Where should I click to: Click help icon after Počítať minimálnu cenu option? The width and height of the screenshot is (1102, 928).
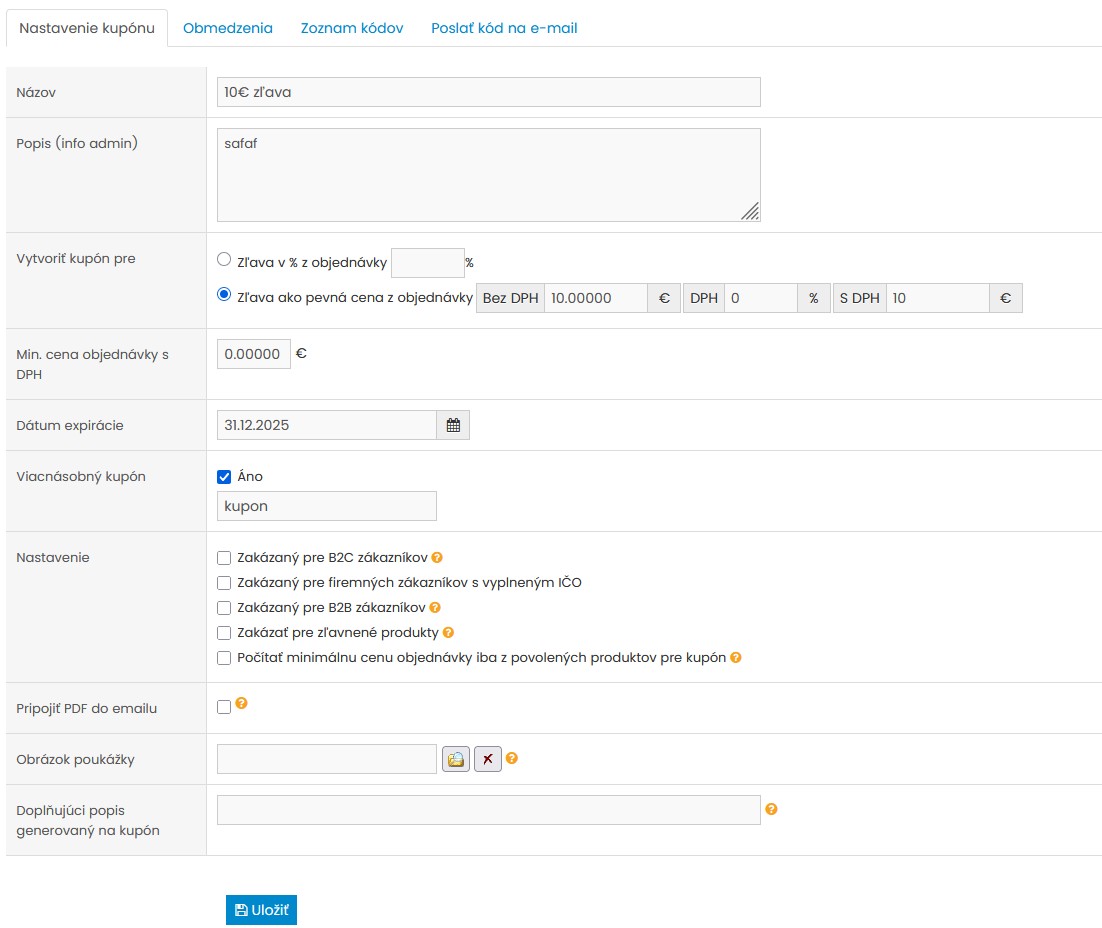(736, 658)
